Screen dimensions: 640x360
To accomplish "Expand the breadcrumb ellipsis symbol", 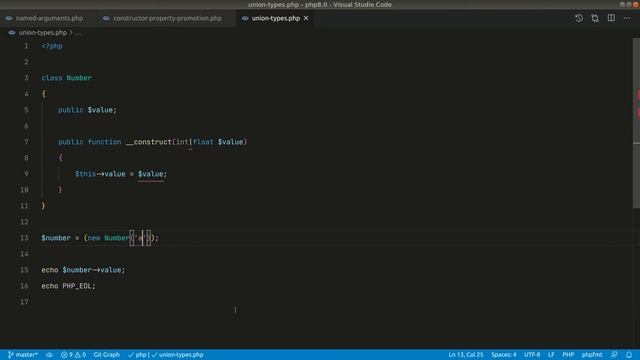I will coord(78,33).
